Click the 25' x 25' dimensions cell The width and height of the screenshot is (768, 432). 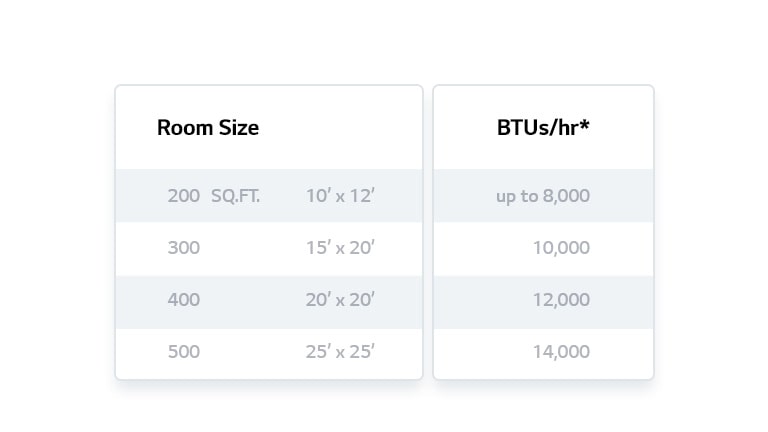(340, 352)
